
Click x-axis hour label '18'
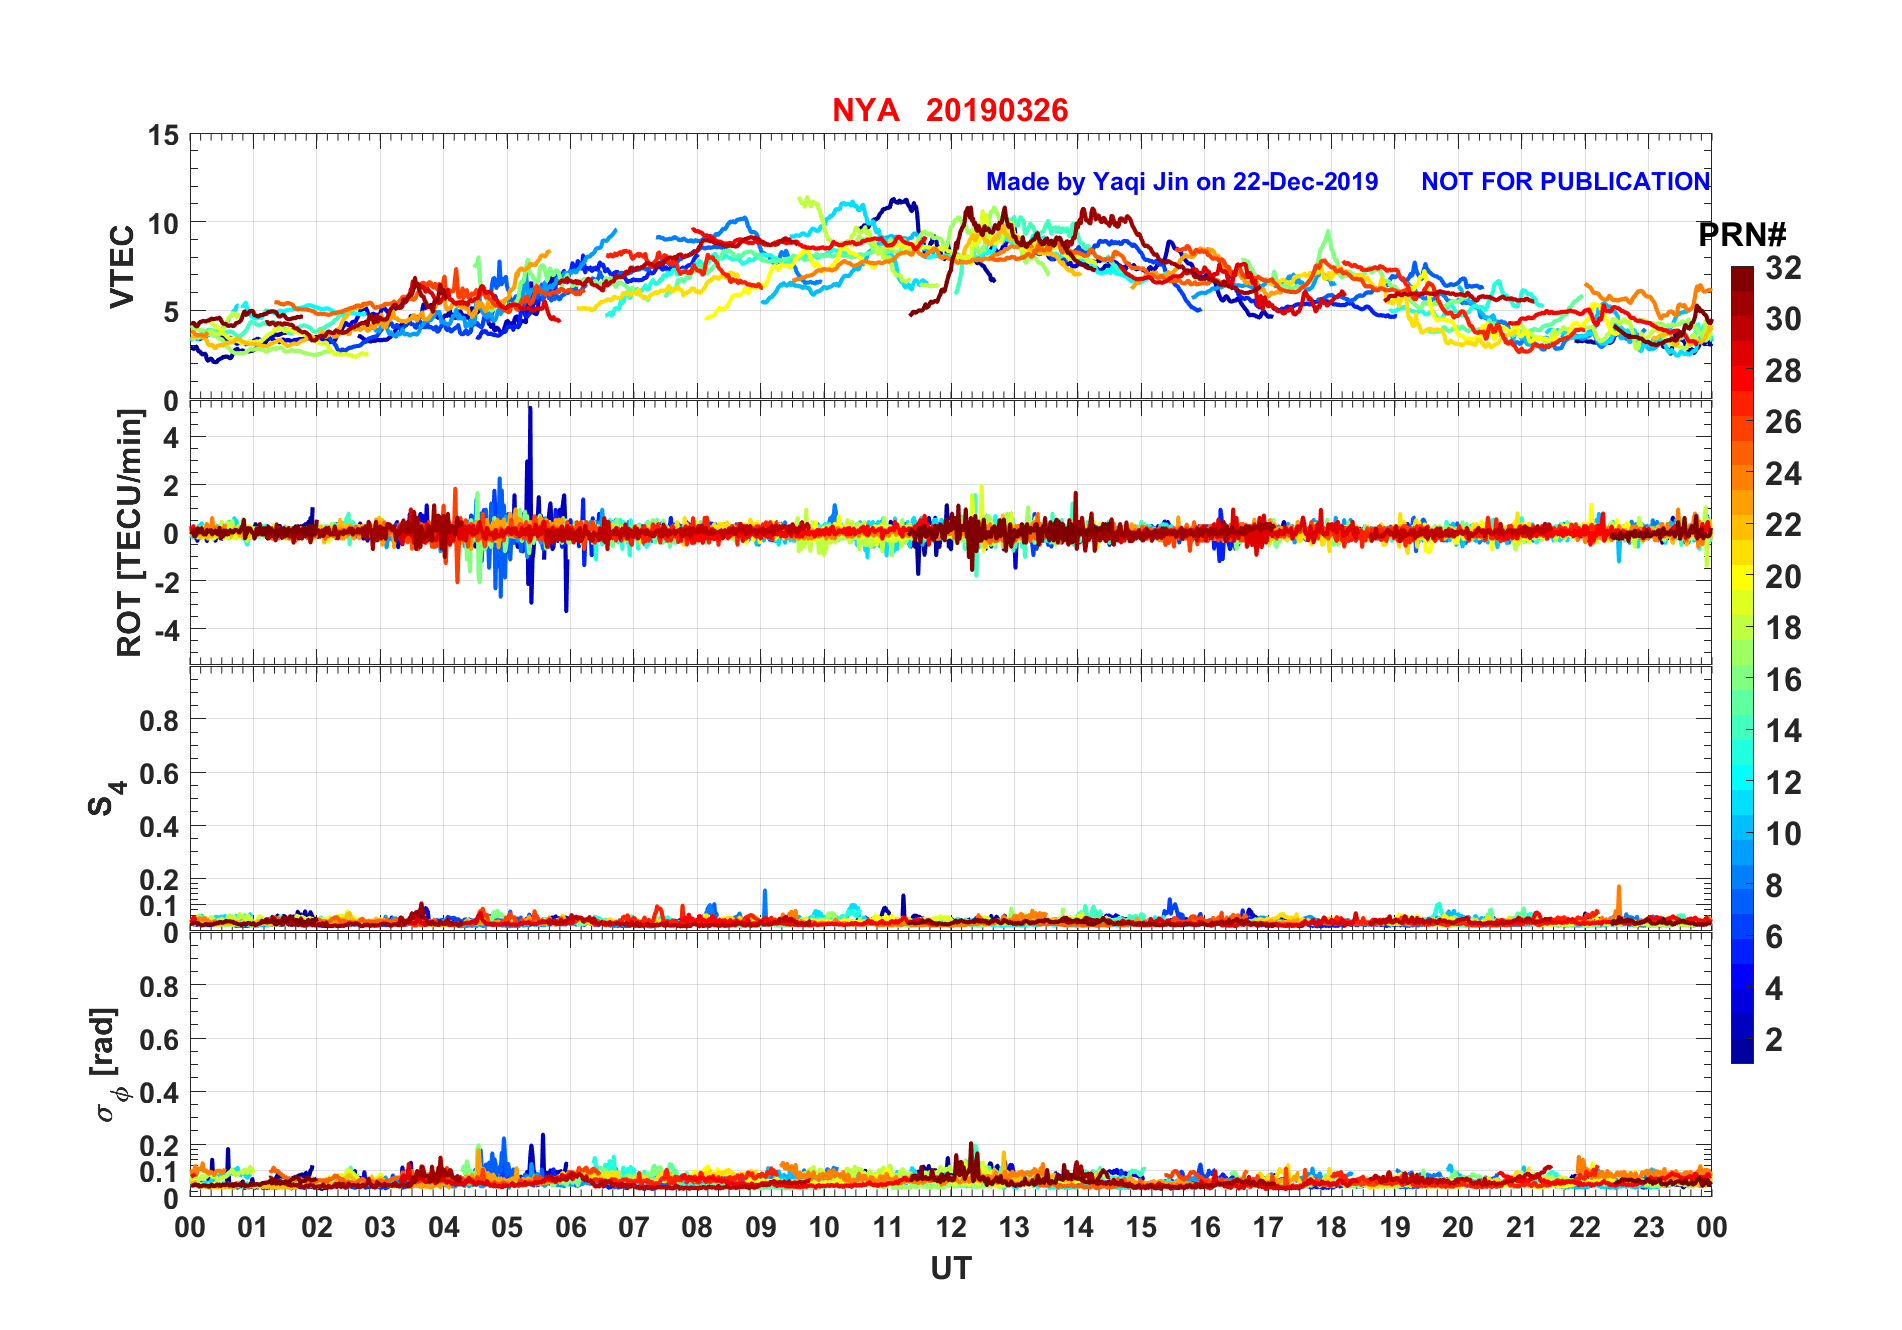point(1331,1227)
